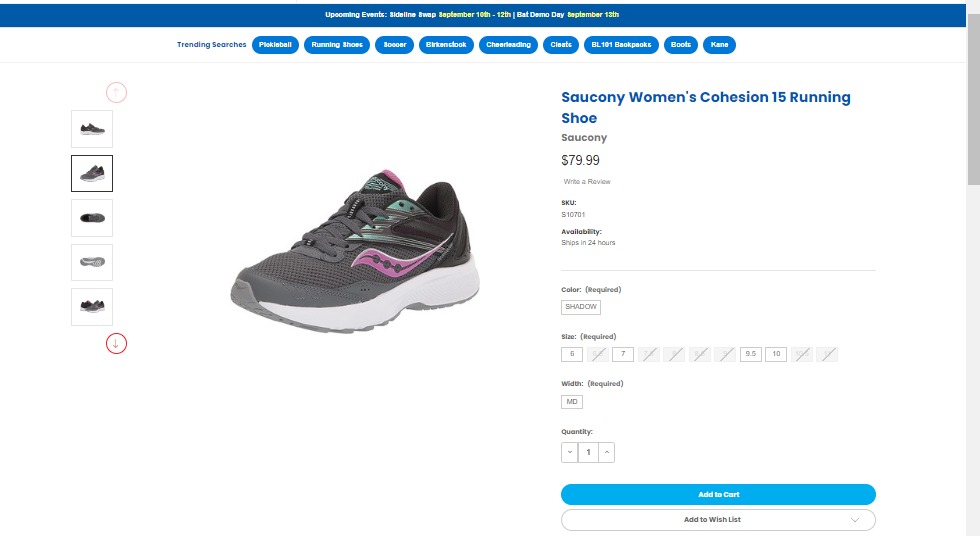This screenshot has width=980, height=536.
Task: Click the Add to Cart button
Action: coord(718,494)
